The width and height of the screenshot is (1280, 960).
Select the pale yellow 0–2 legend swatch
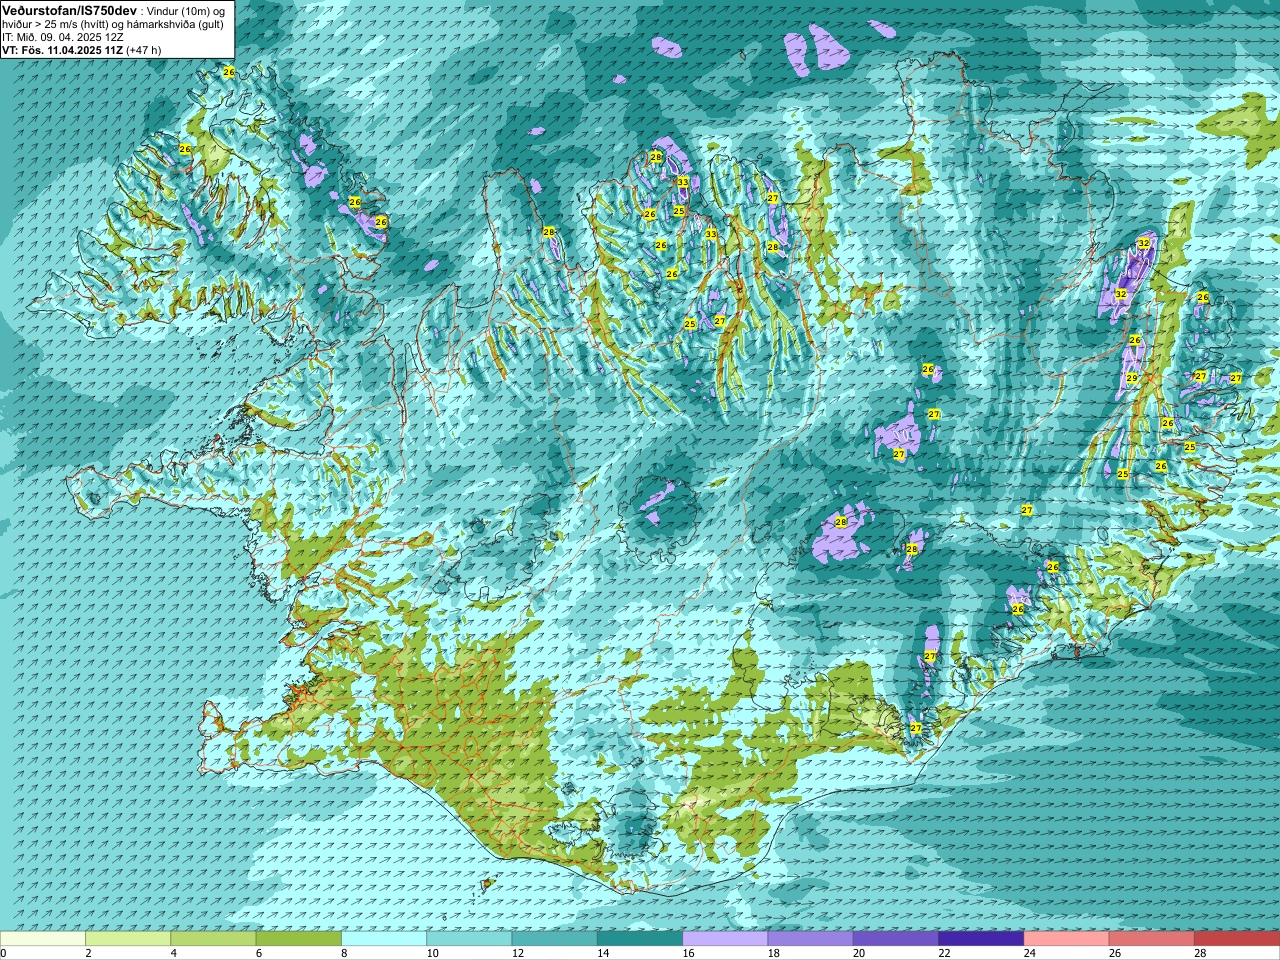[x=43, y=939]
